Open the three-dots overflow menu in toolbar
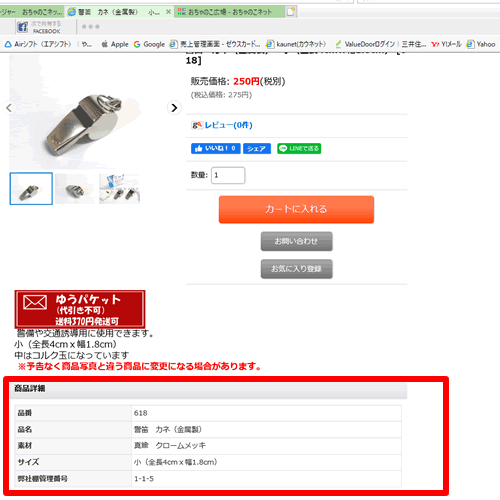 click(x=91, y=27)
